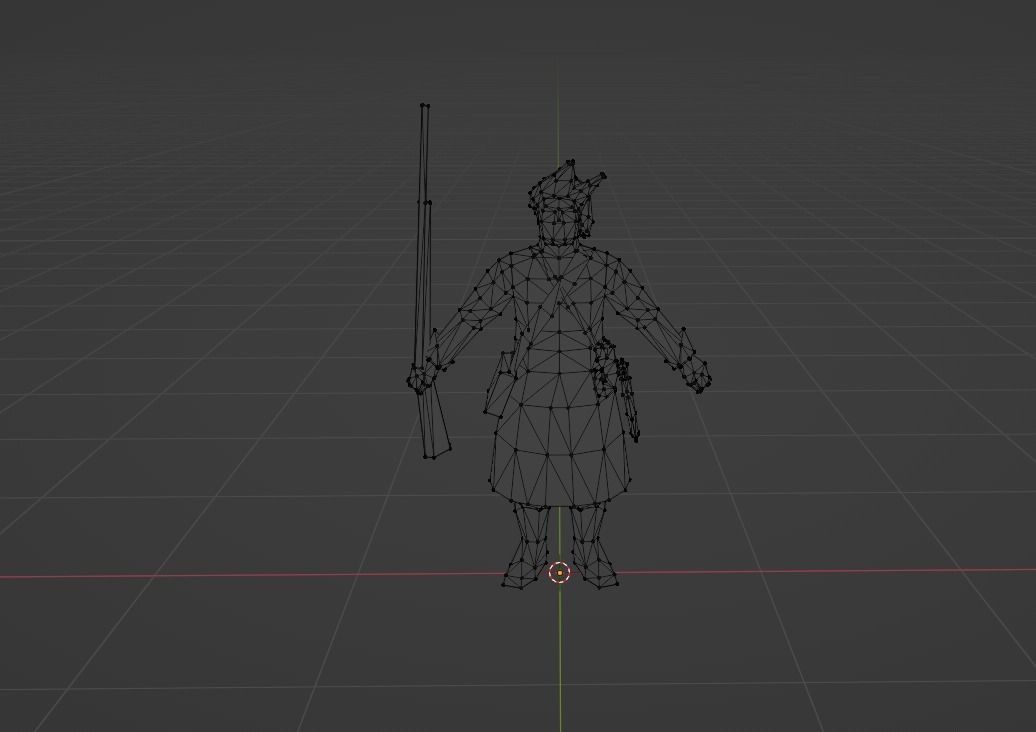Select the top vertex of the rifle barrel
Screen dimensions: 1036x732
425,105
